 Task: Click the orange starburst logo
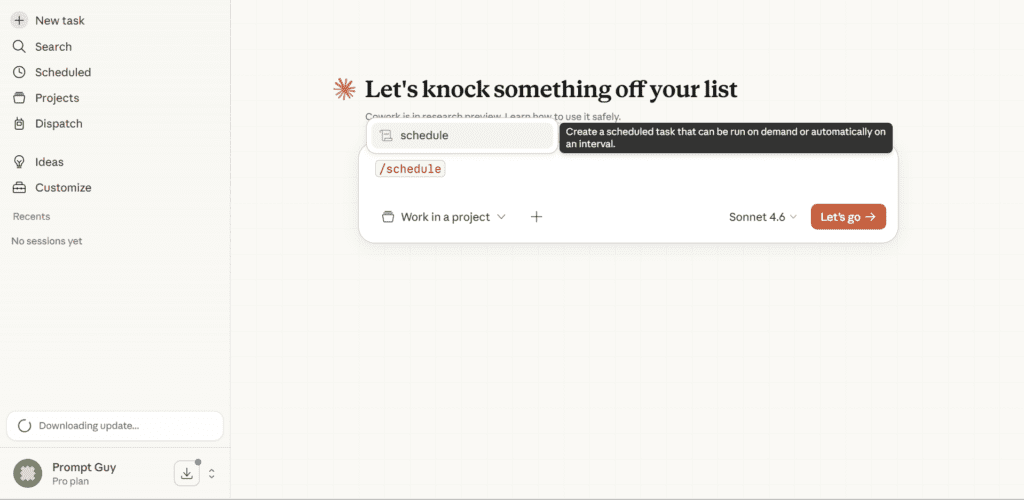click(344, 90)
